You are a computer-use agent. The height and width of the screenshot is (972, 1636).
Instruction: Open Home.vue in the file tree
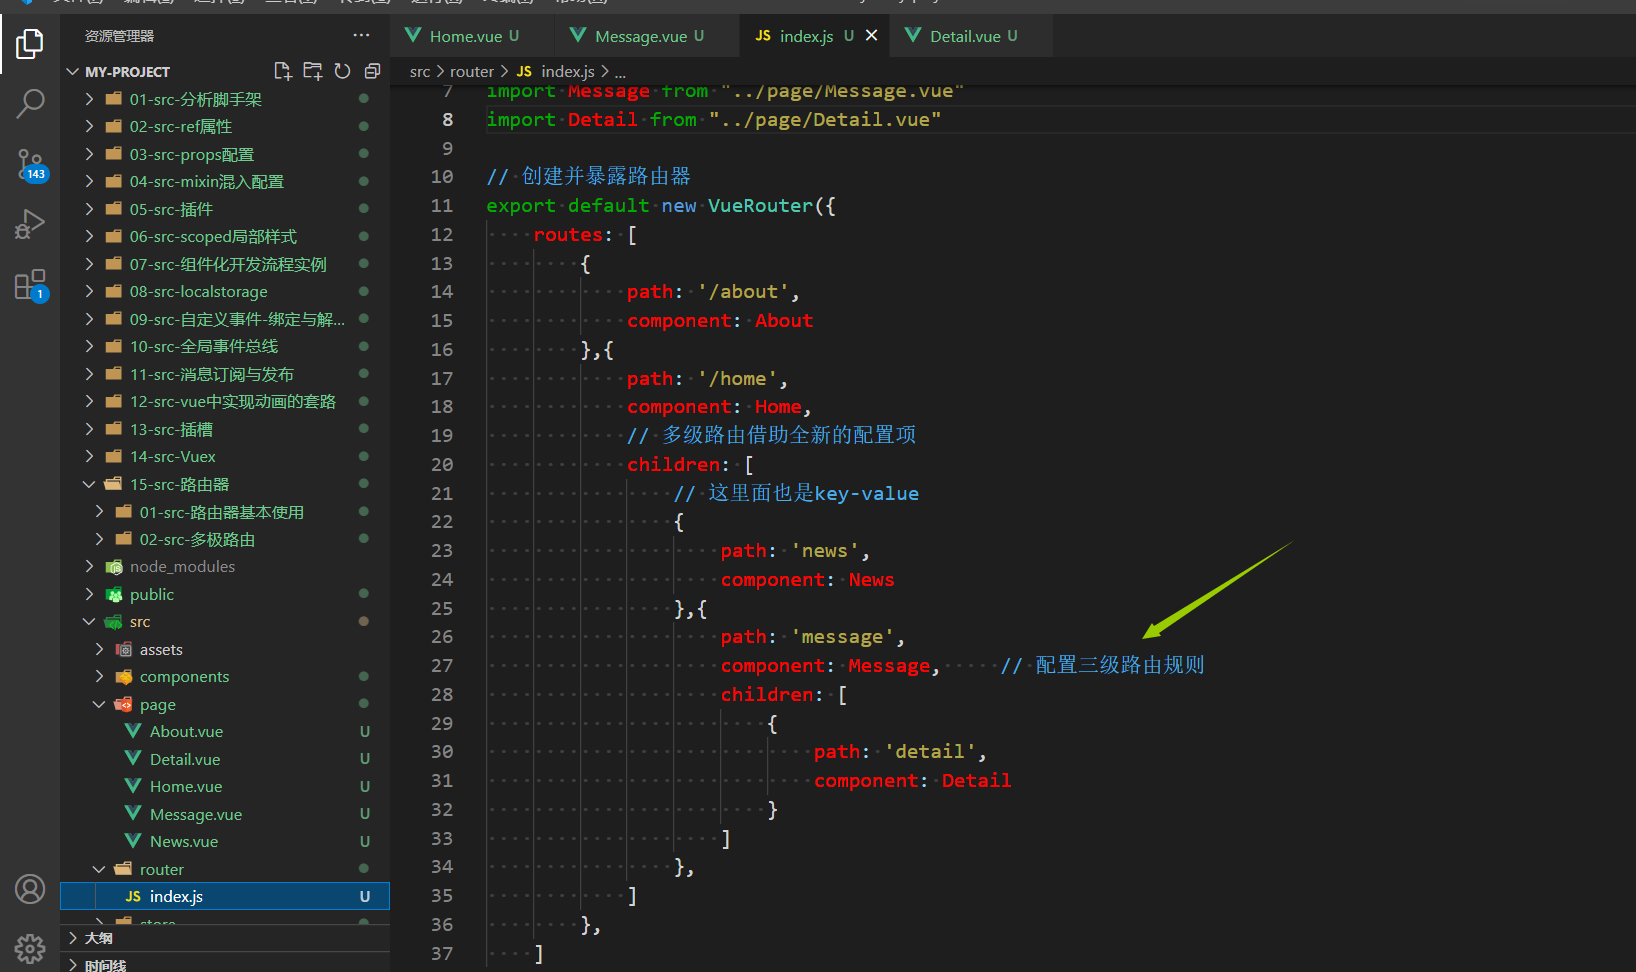click(x=225, y=786)
